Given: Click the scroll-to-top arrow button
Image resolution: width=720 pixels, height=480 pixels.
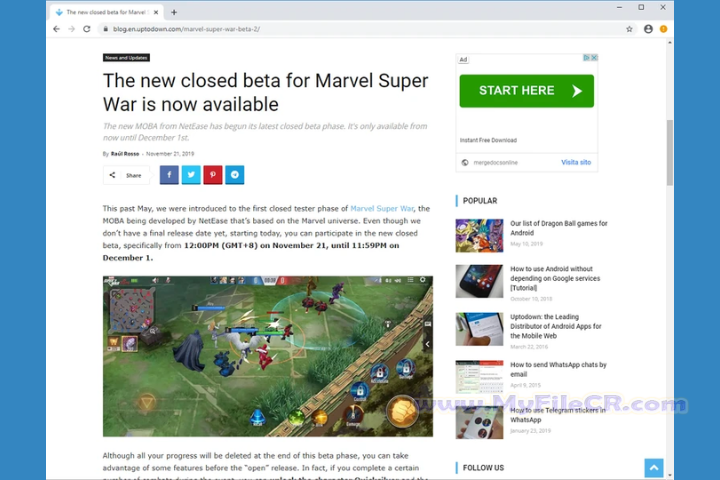Looking at the screenshot, I should tap(653, 468).
